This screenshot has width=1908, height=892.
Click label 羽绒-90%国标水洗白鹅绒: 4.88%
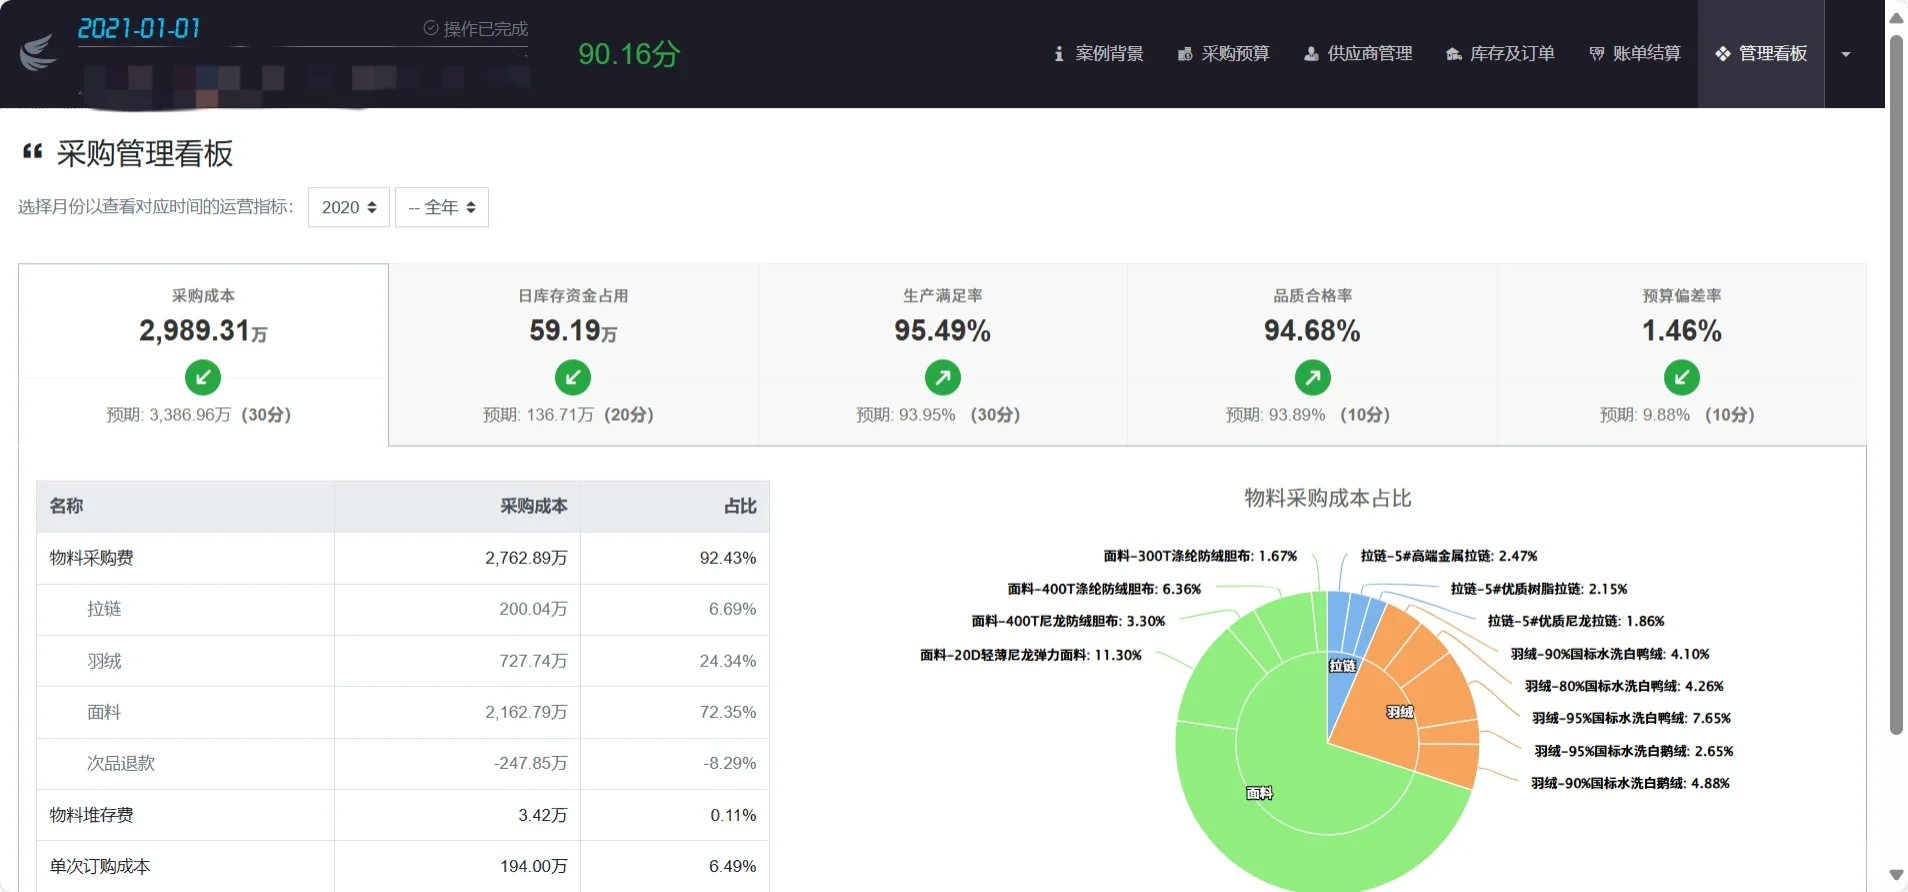coord(1630,783)
